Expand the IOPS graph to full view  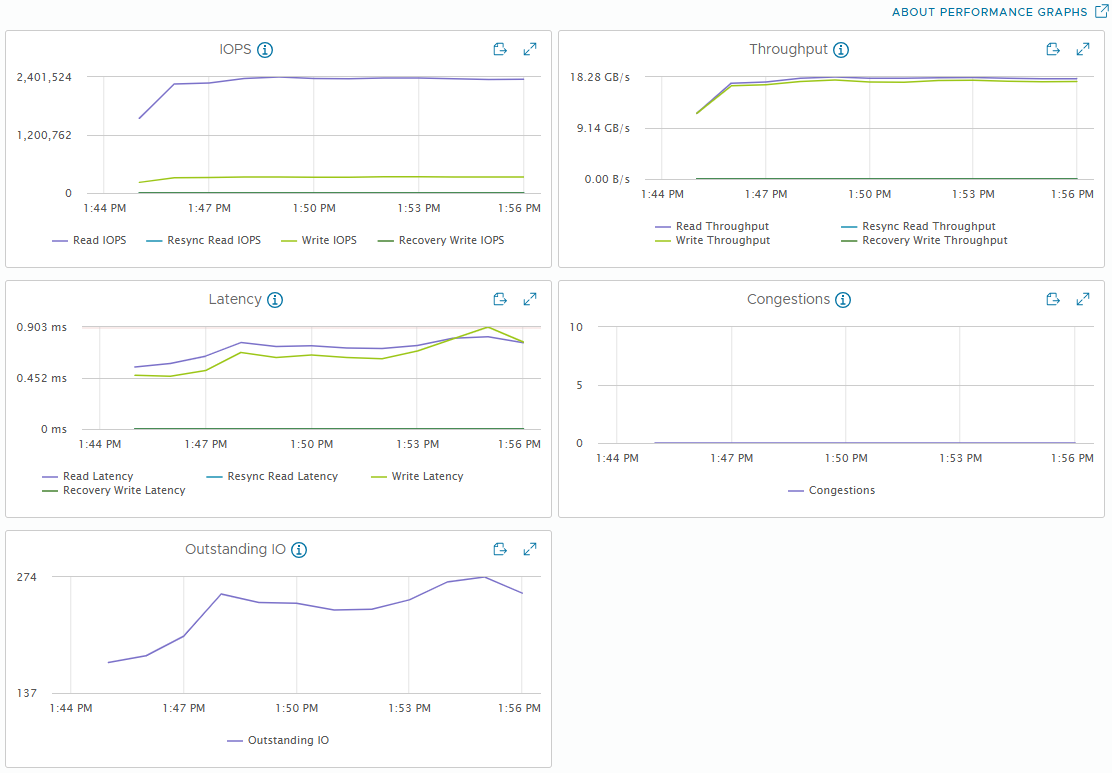tap(530, 49)
